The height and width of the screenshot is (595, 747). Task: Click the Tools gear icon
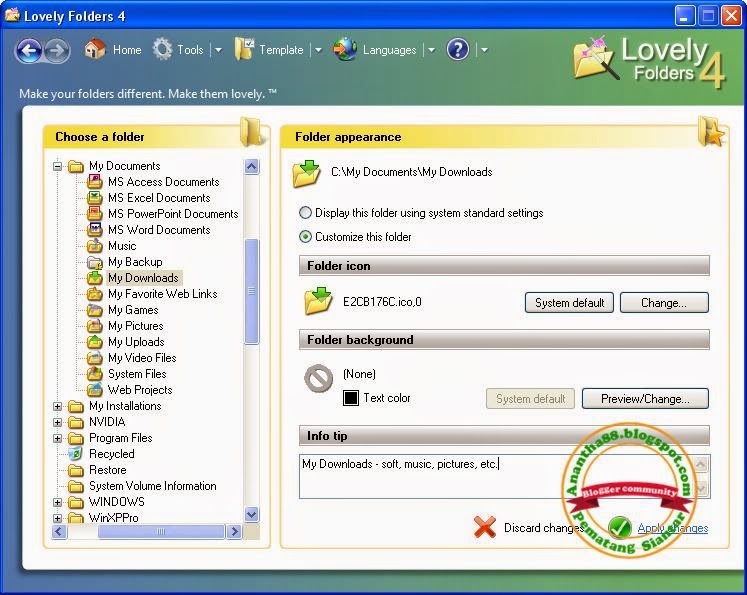point(162,49)
